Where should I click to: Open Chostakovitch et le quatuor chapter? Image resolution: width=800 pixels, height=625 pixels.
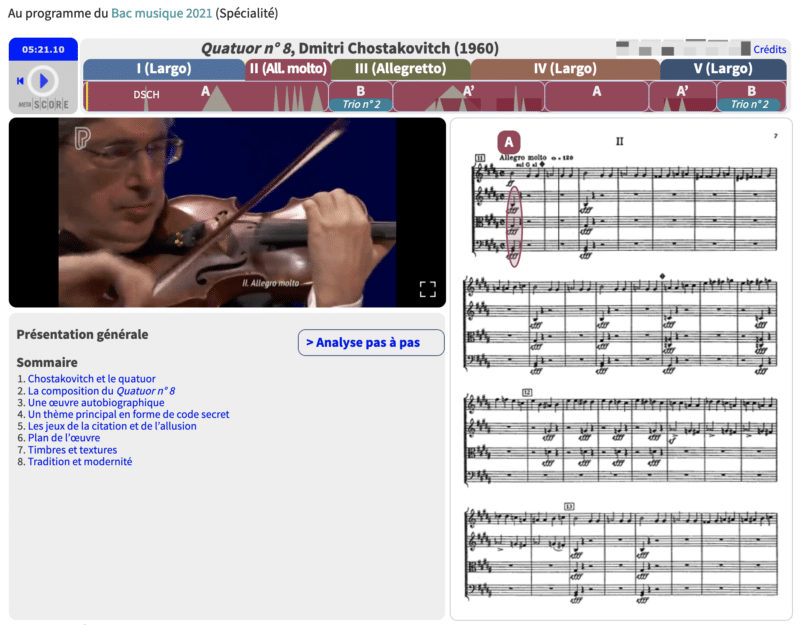(92, 379)
